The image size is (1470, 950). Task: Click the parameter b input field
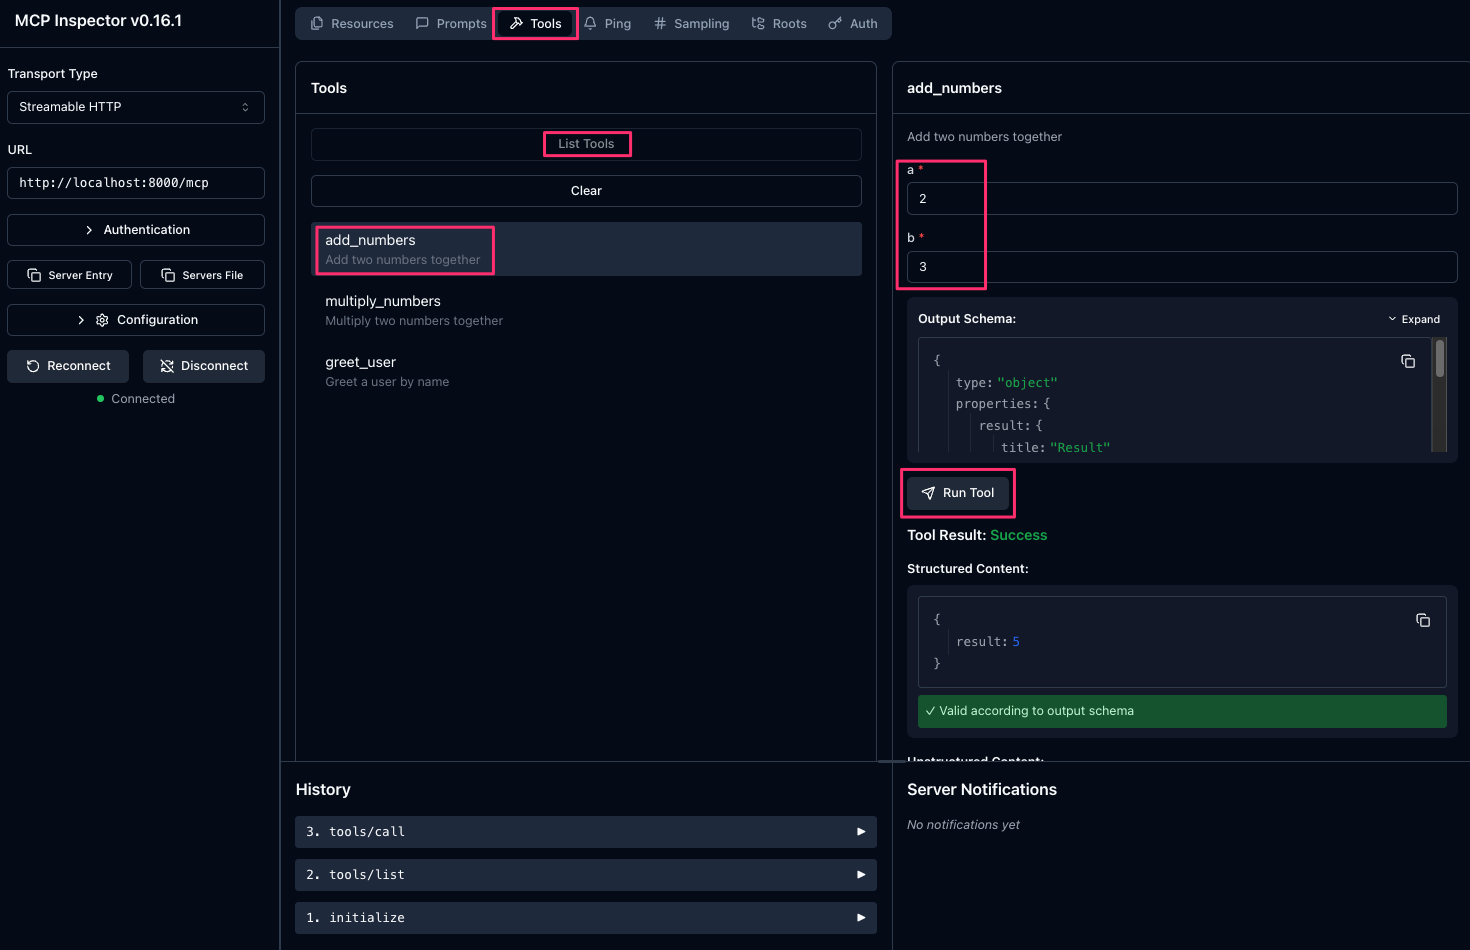pos(1182,267)
